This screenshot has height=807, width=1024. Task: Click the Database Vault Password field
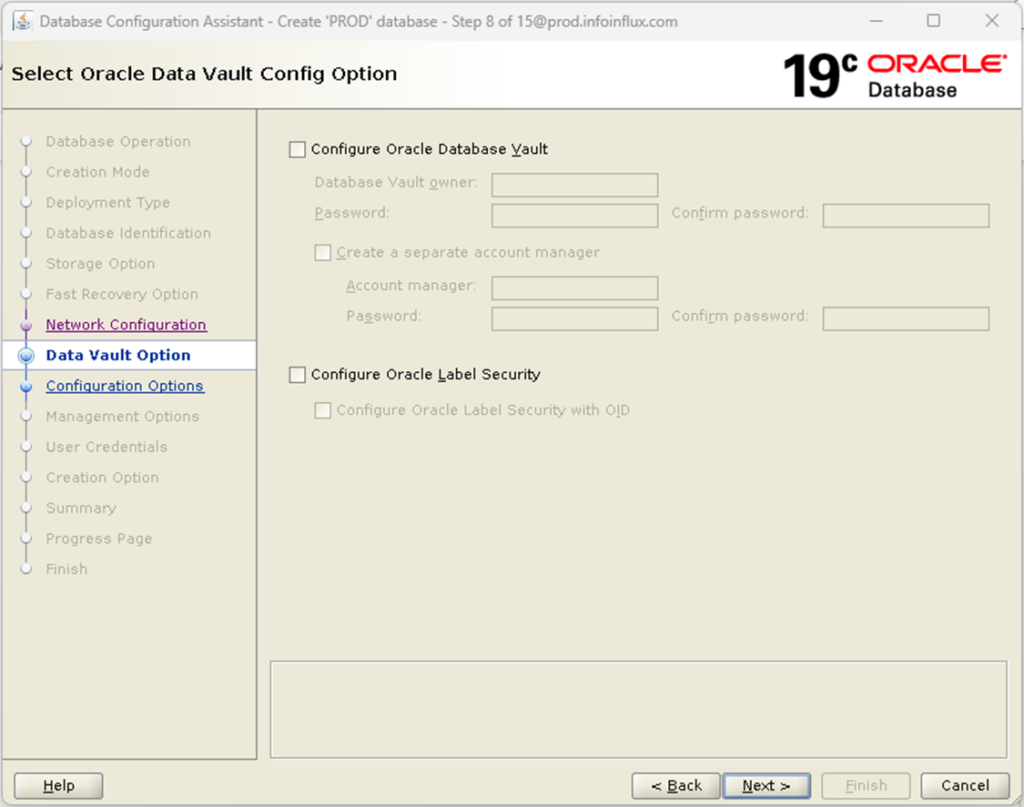[x=574, y=215]
